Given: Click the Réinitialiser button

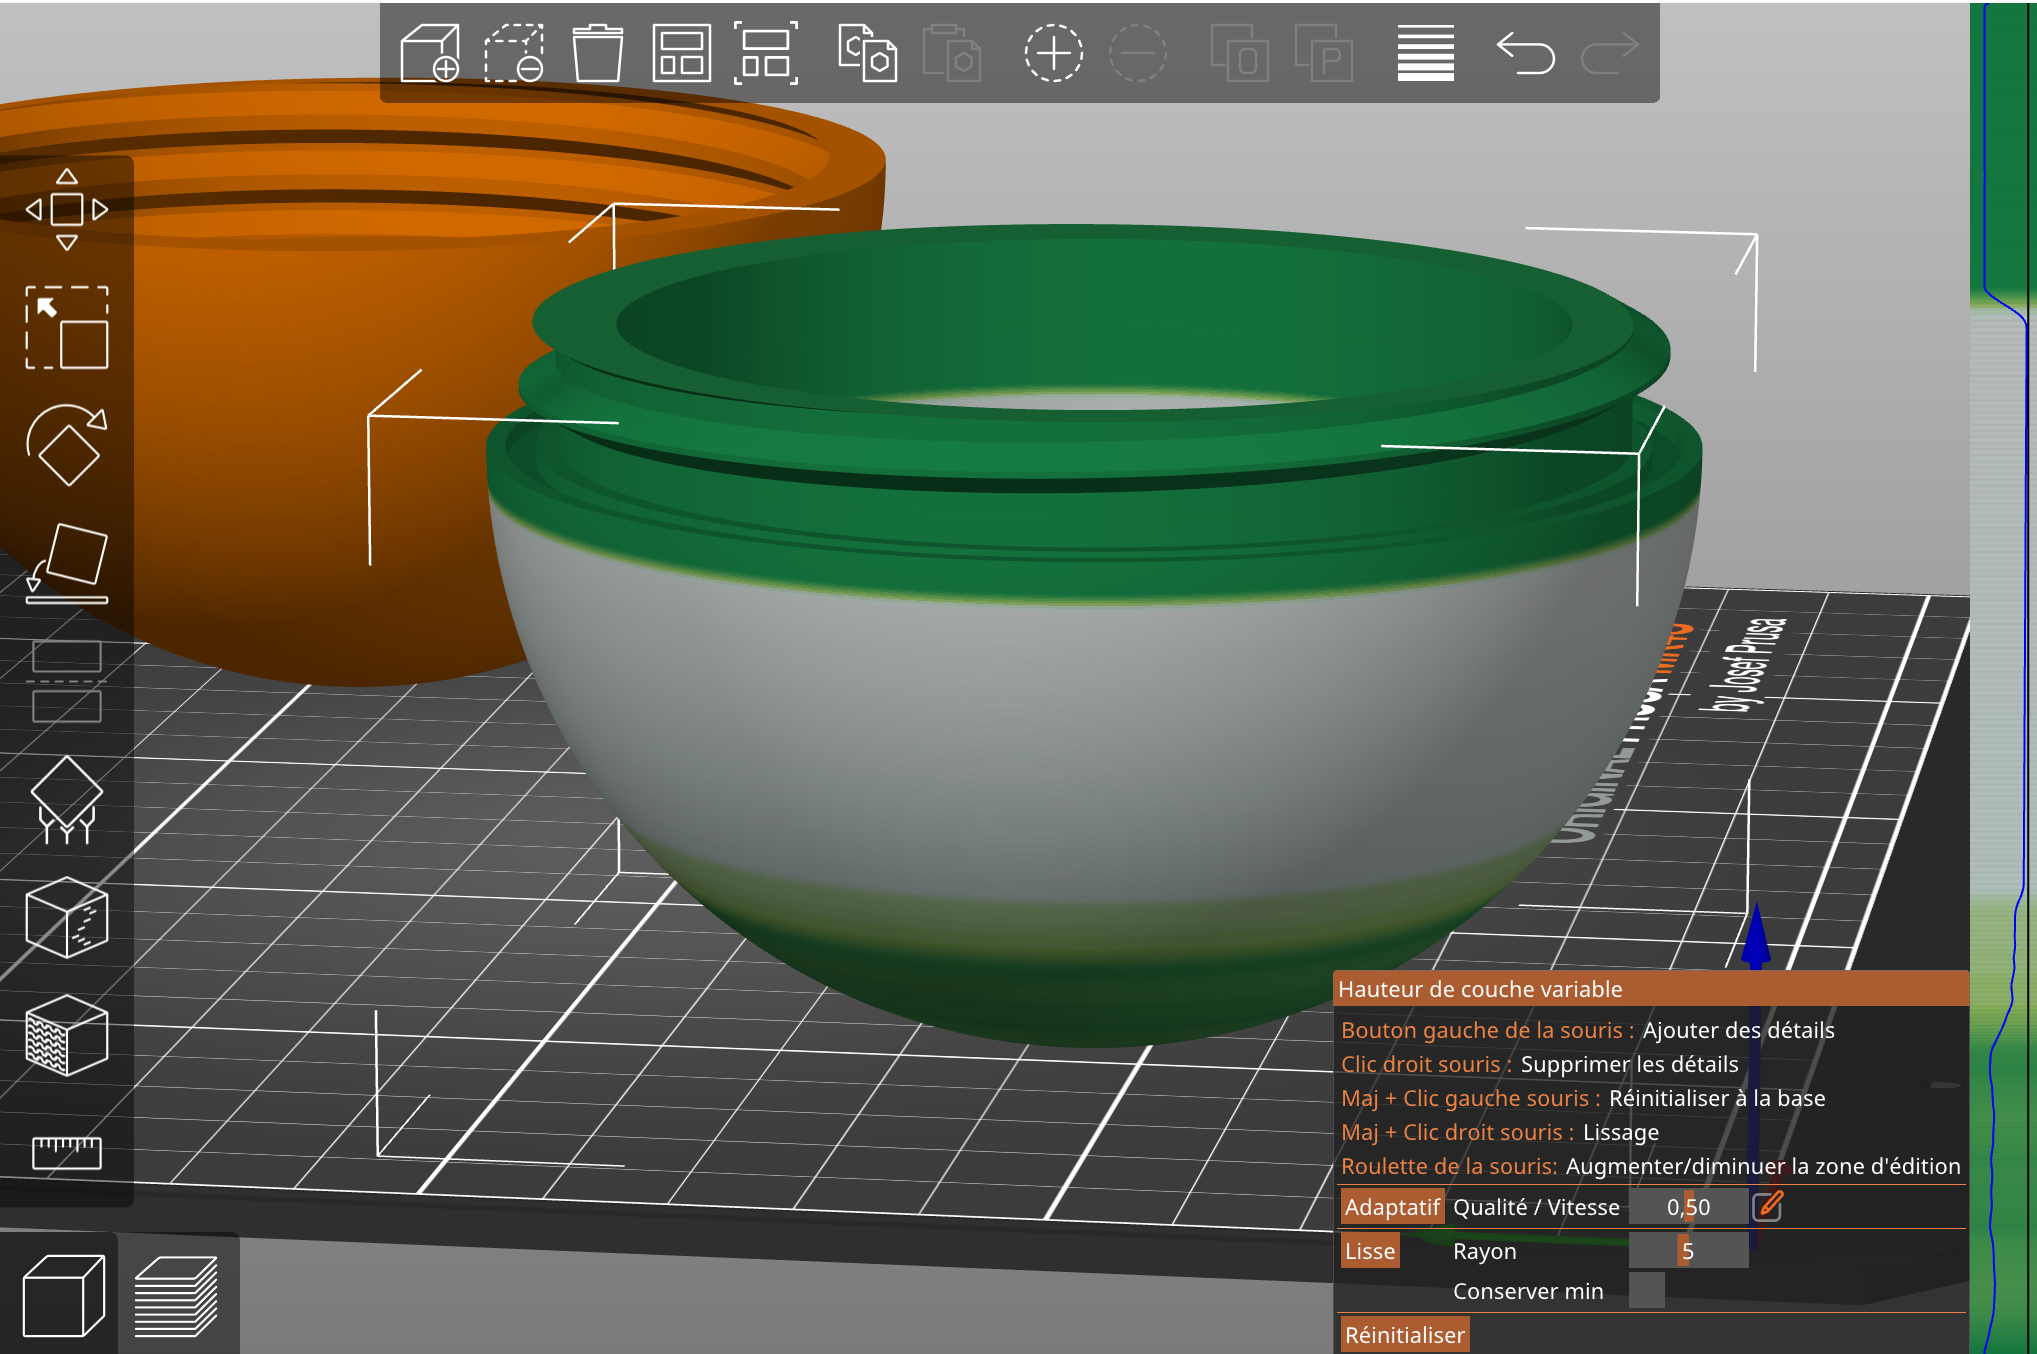Looking at the screenshot, I should tap(1404, 1335).
